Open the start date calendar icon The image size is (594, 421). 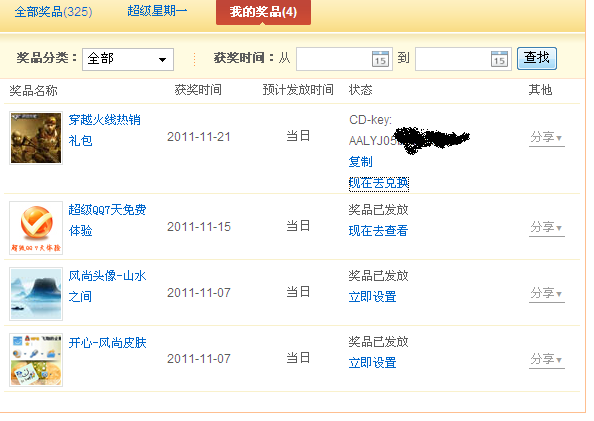coord(380,59)
